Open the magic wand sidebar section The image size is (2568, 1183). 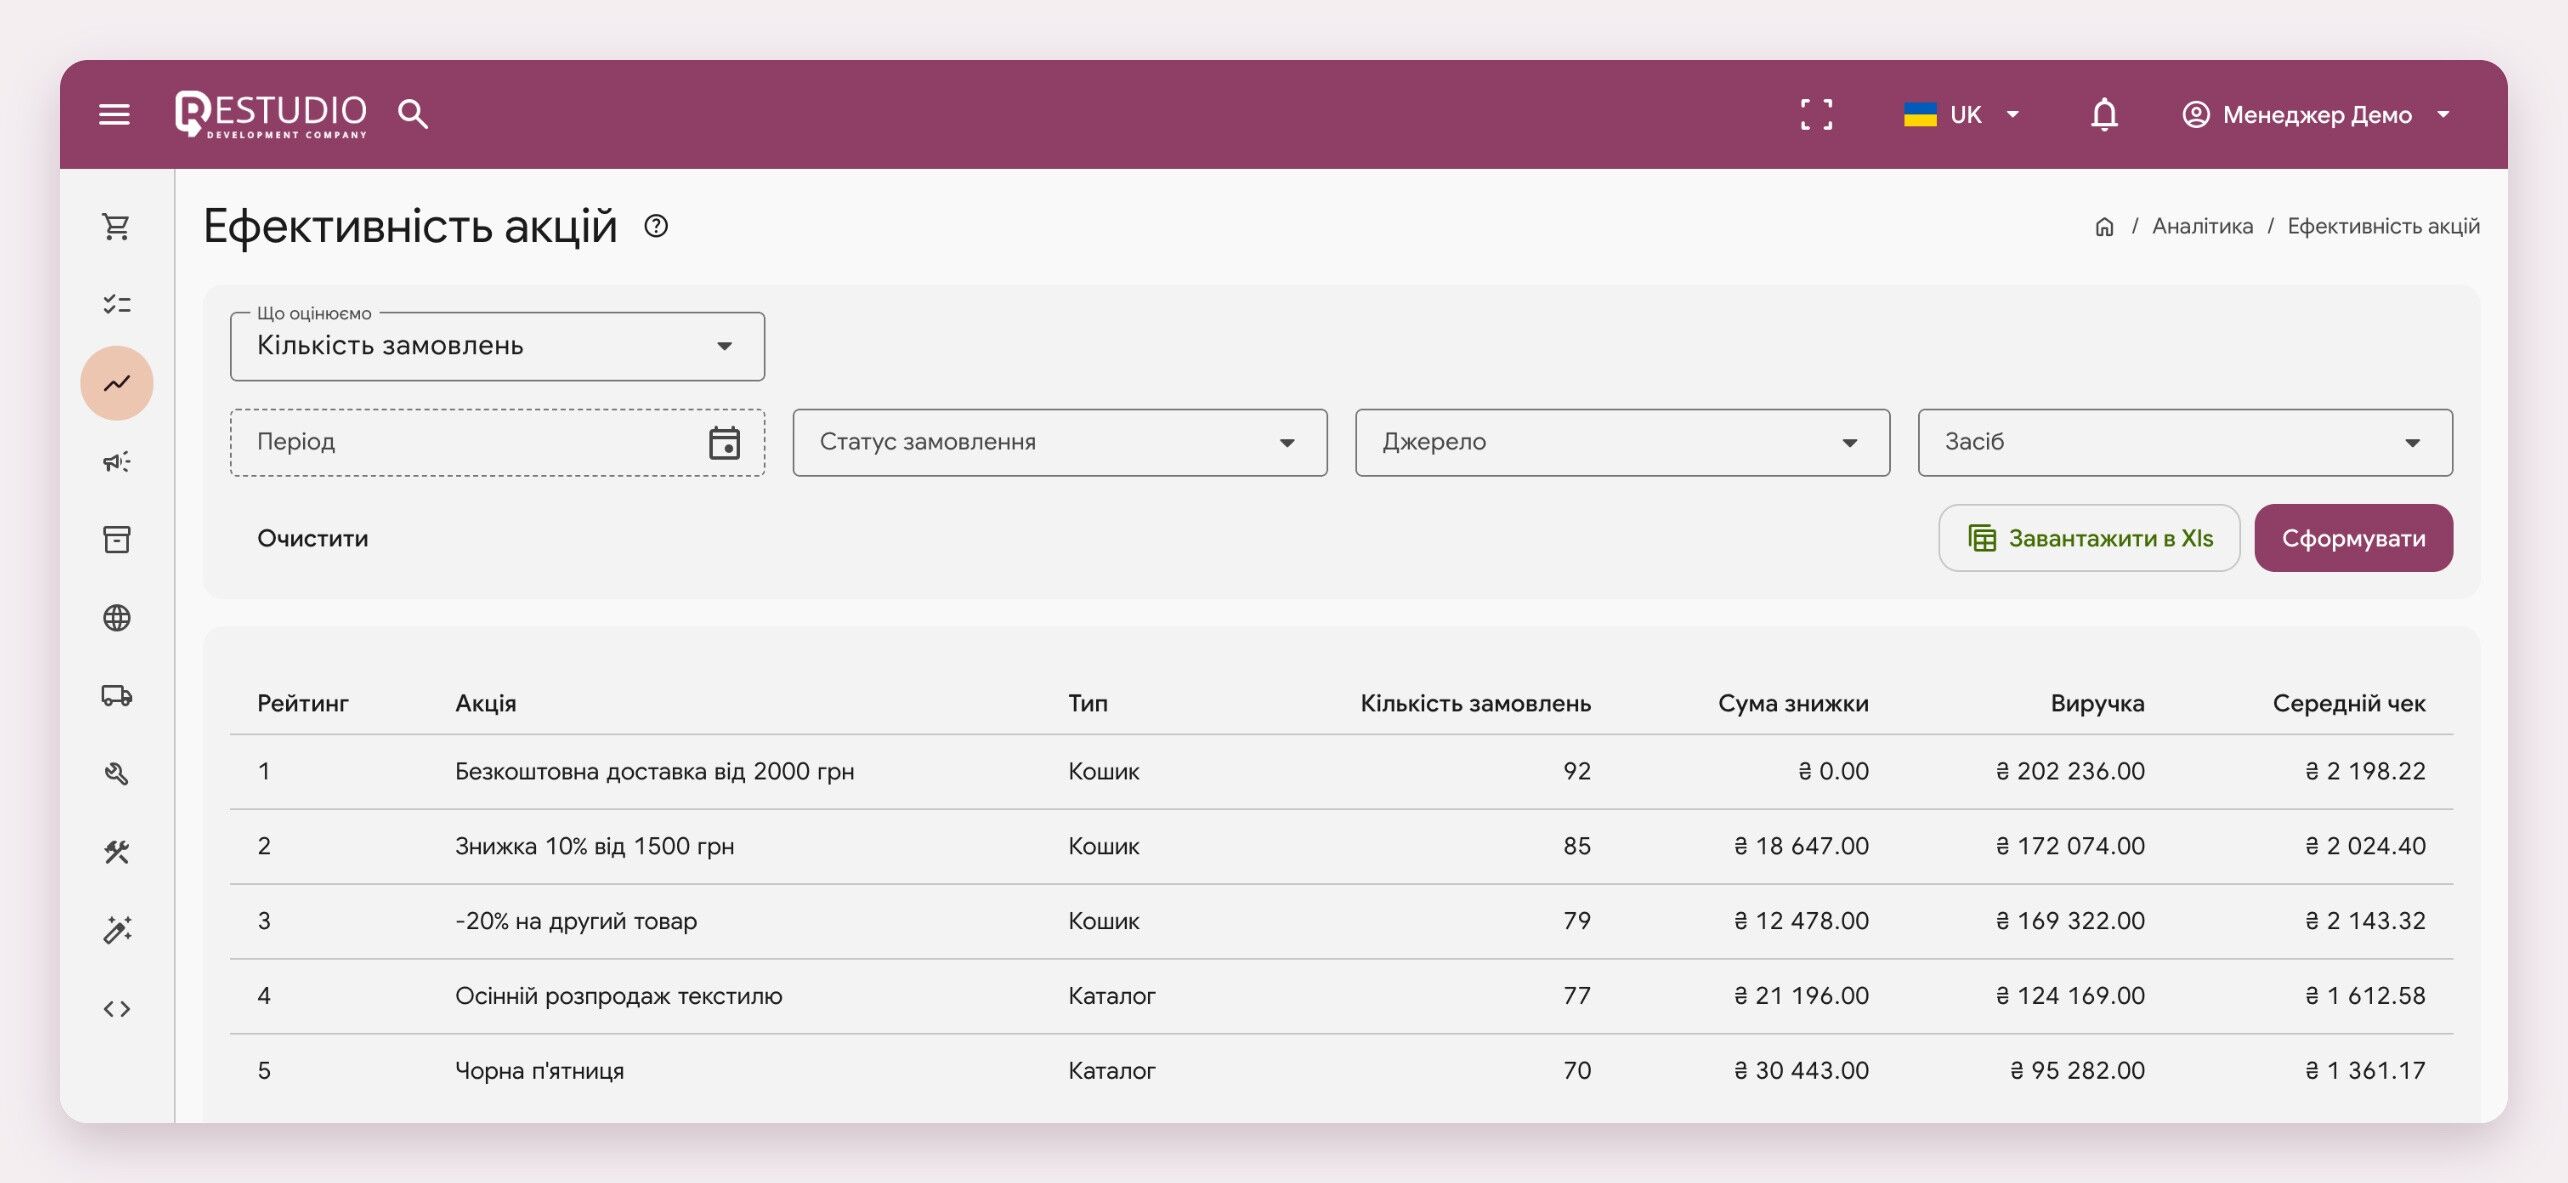(116, 929)
